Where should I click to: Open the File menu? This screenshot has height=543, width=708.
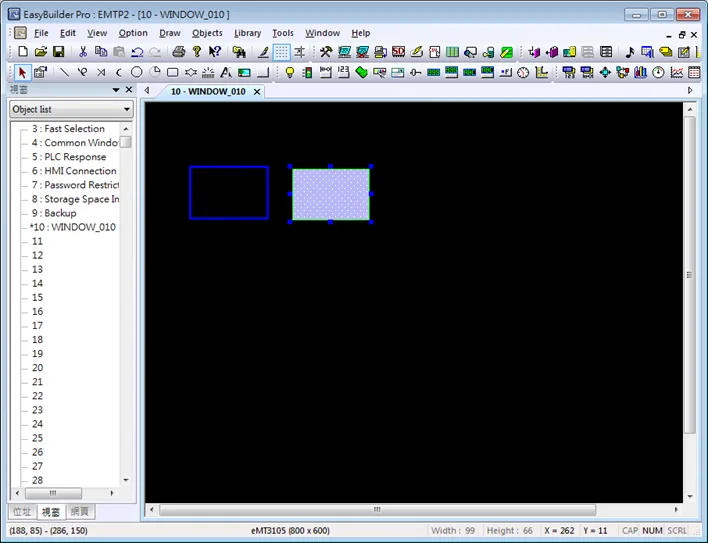(x=41, y=33)
